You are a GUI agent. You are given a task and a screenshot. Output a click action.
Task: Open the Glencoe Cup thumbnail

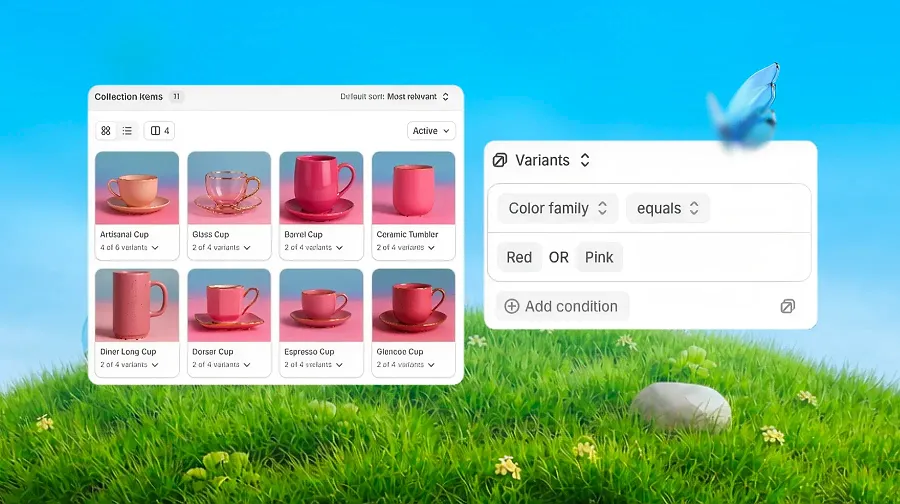click(x=413, y=305)
